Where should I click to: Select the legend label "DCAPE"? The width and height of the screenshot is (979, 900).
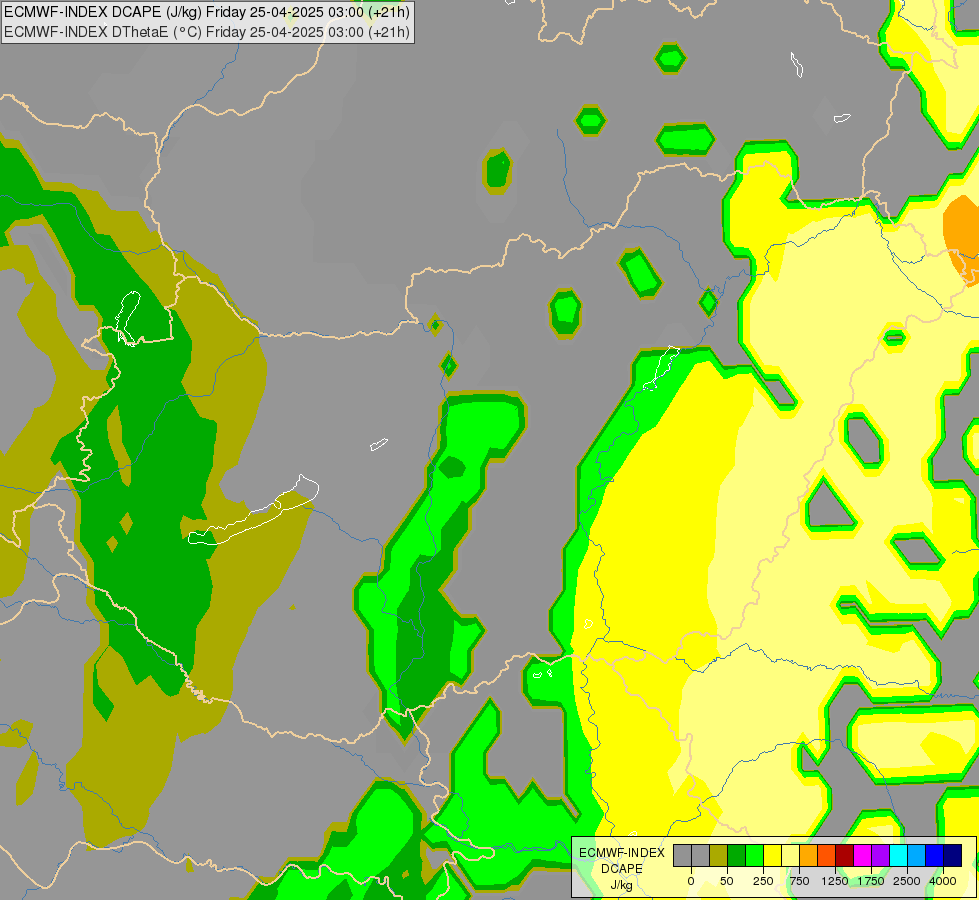622,869
